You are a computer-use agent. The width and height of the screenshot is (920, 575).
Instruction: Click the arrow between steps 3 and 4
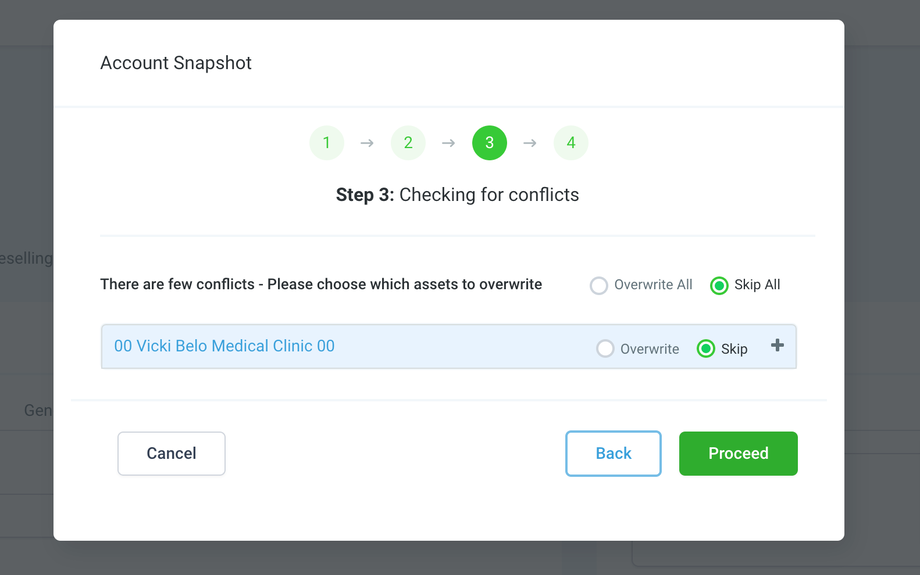(x=530, y=143)
